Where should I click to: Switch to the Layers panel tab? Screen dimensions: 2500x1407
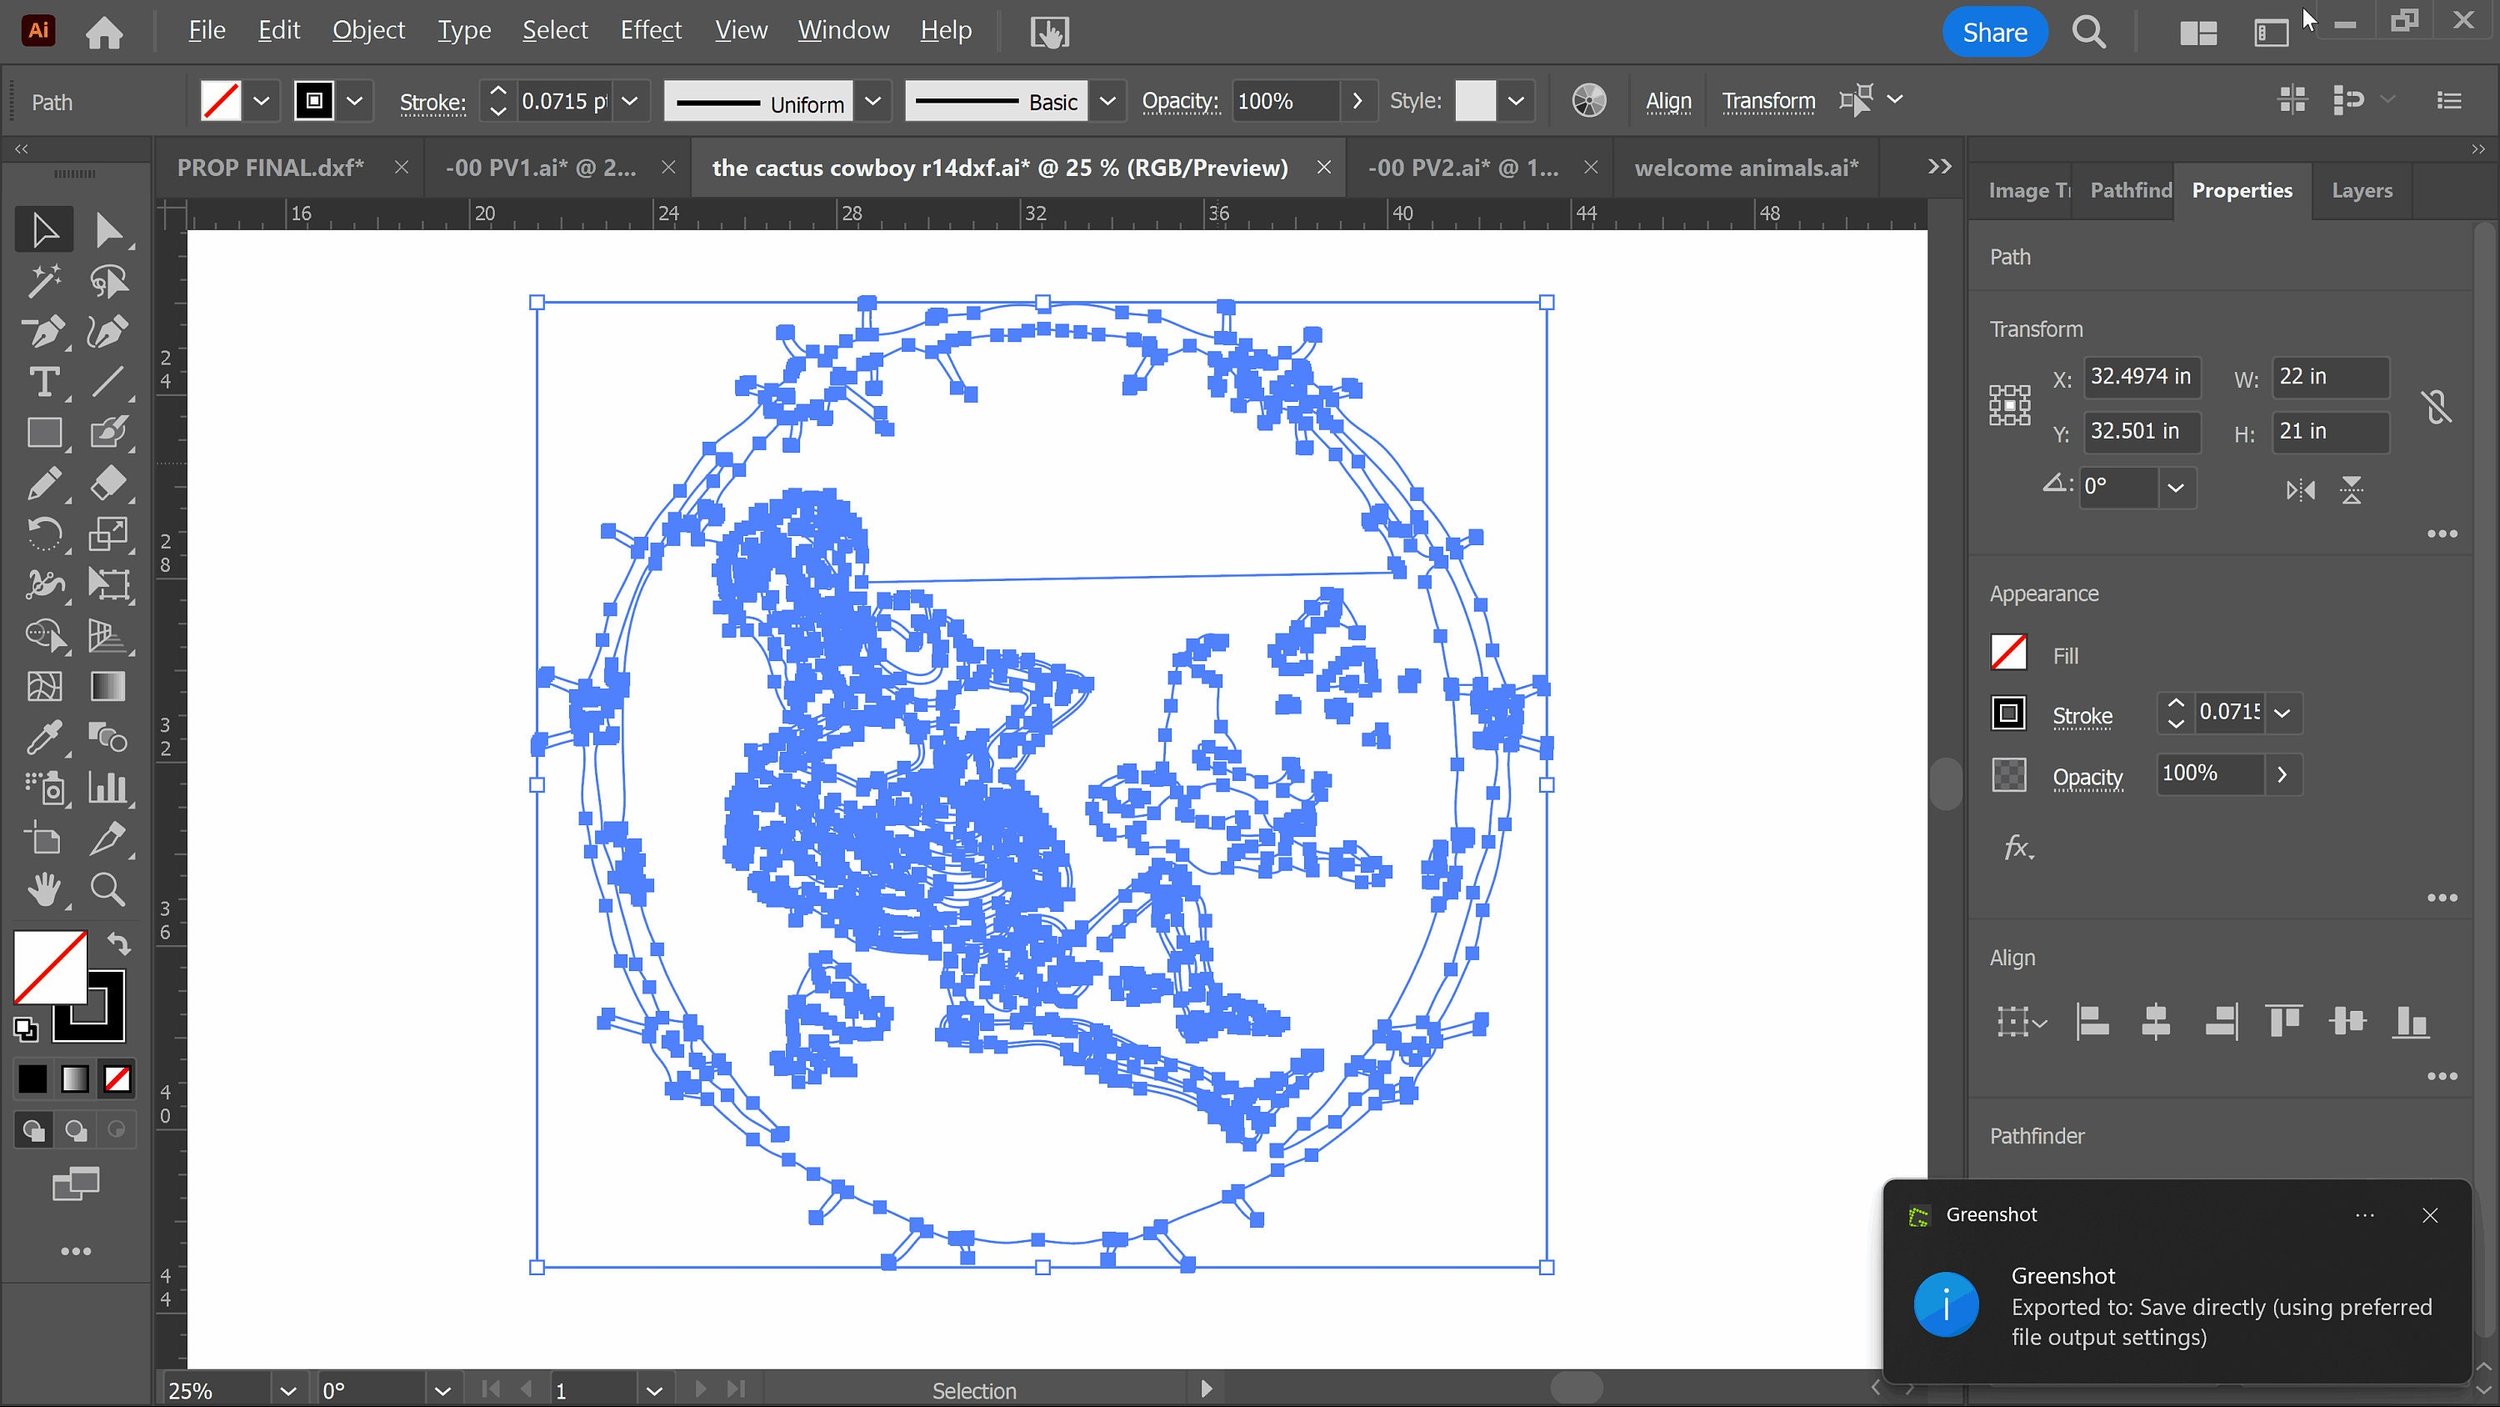pos(2361,190)
